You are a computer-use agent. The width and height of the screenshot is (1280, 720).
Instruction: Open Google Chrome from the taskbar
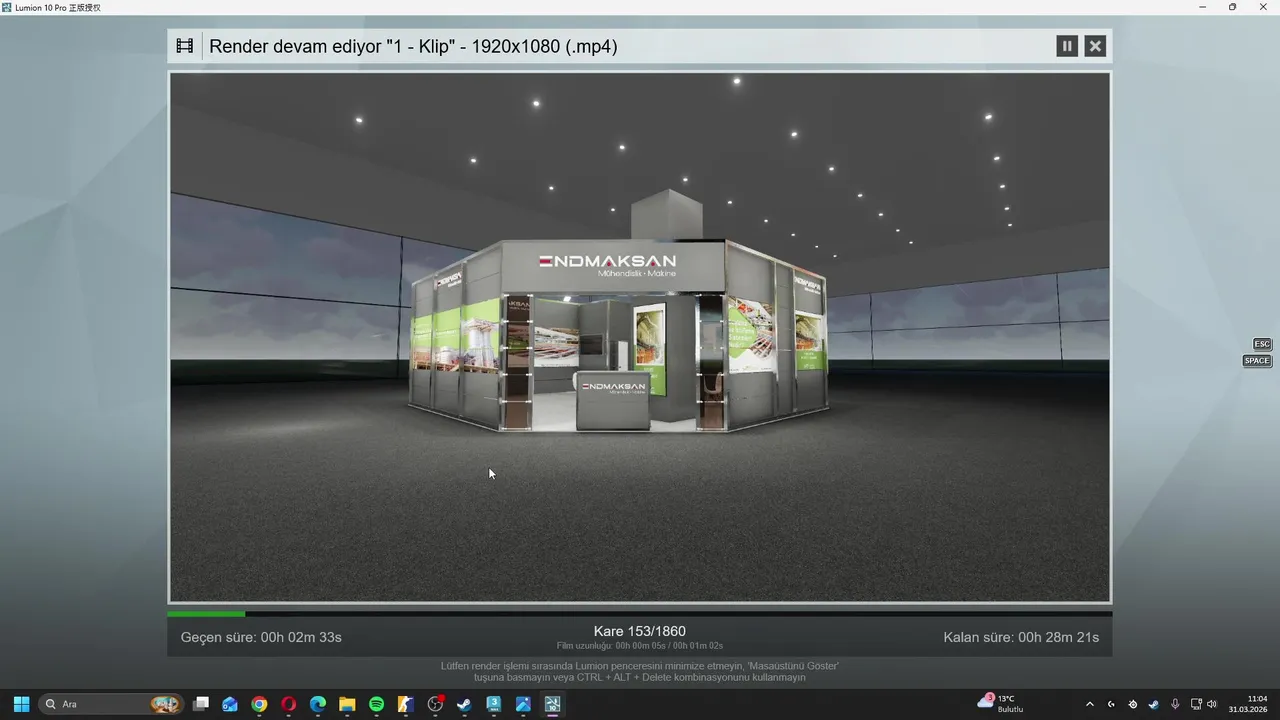point(259,704)
